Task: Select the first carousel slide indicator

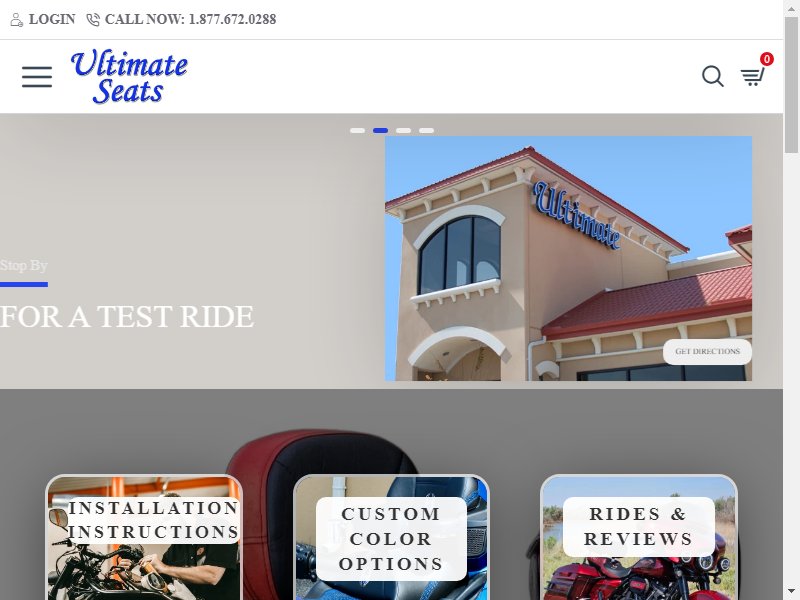Action: click(357, 131)
